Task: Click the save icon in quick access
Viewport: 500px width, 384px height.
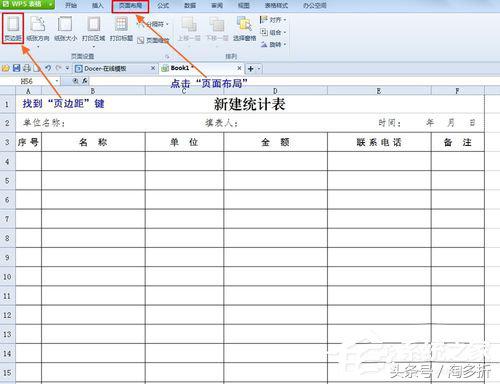Action: coord(16,68)
